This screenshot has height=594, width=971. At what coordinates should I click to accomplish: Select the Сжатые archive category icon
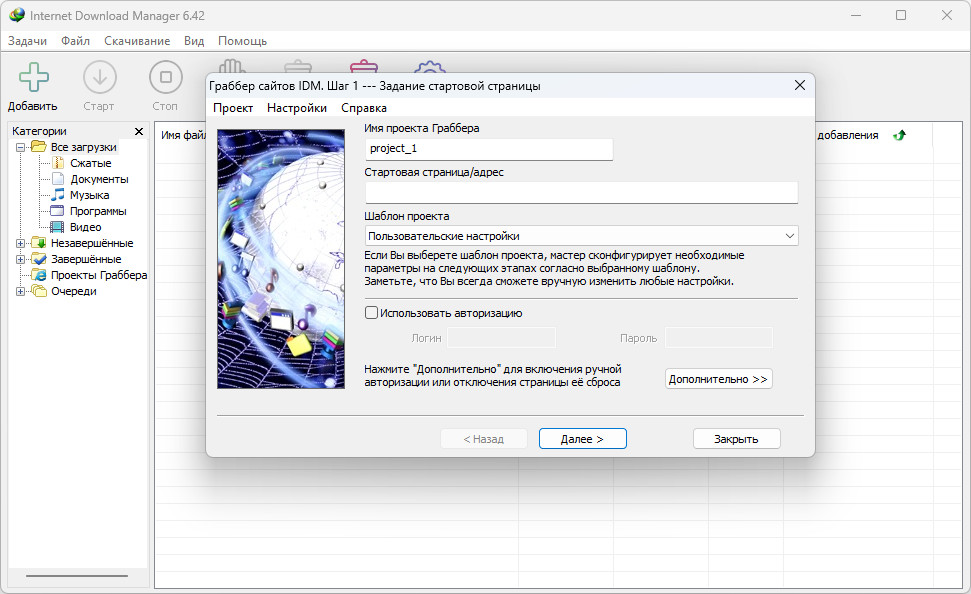tap(58, 163)
